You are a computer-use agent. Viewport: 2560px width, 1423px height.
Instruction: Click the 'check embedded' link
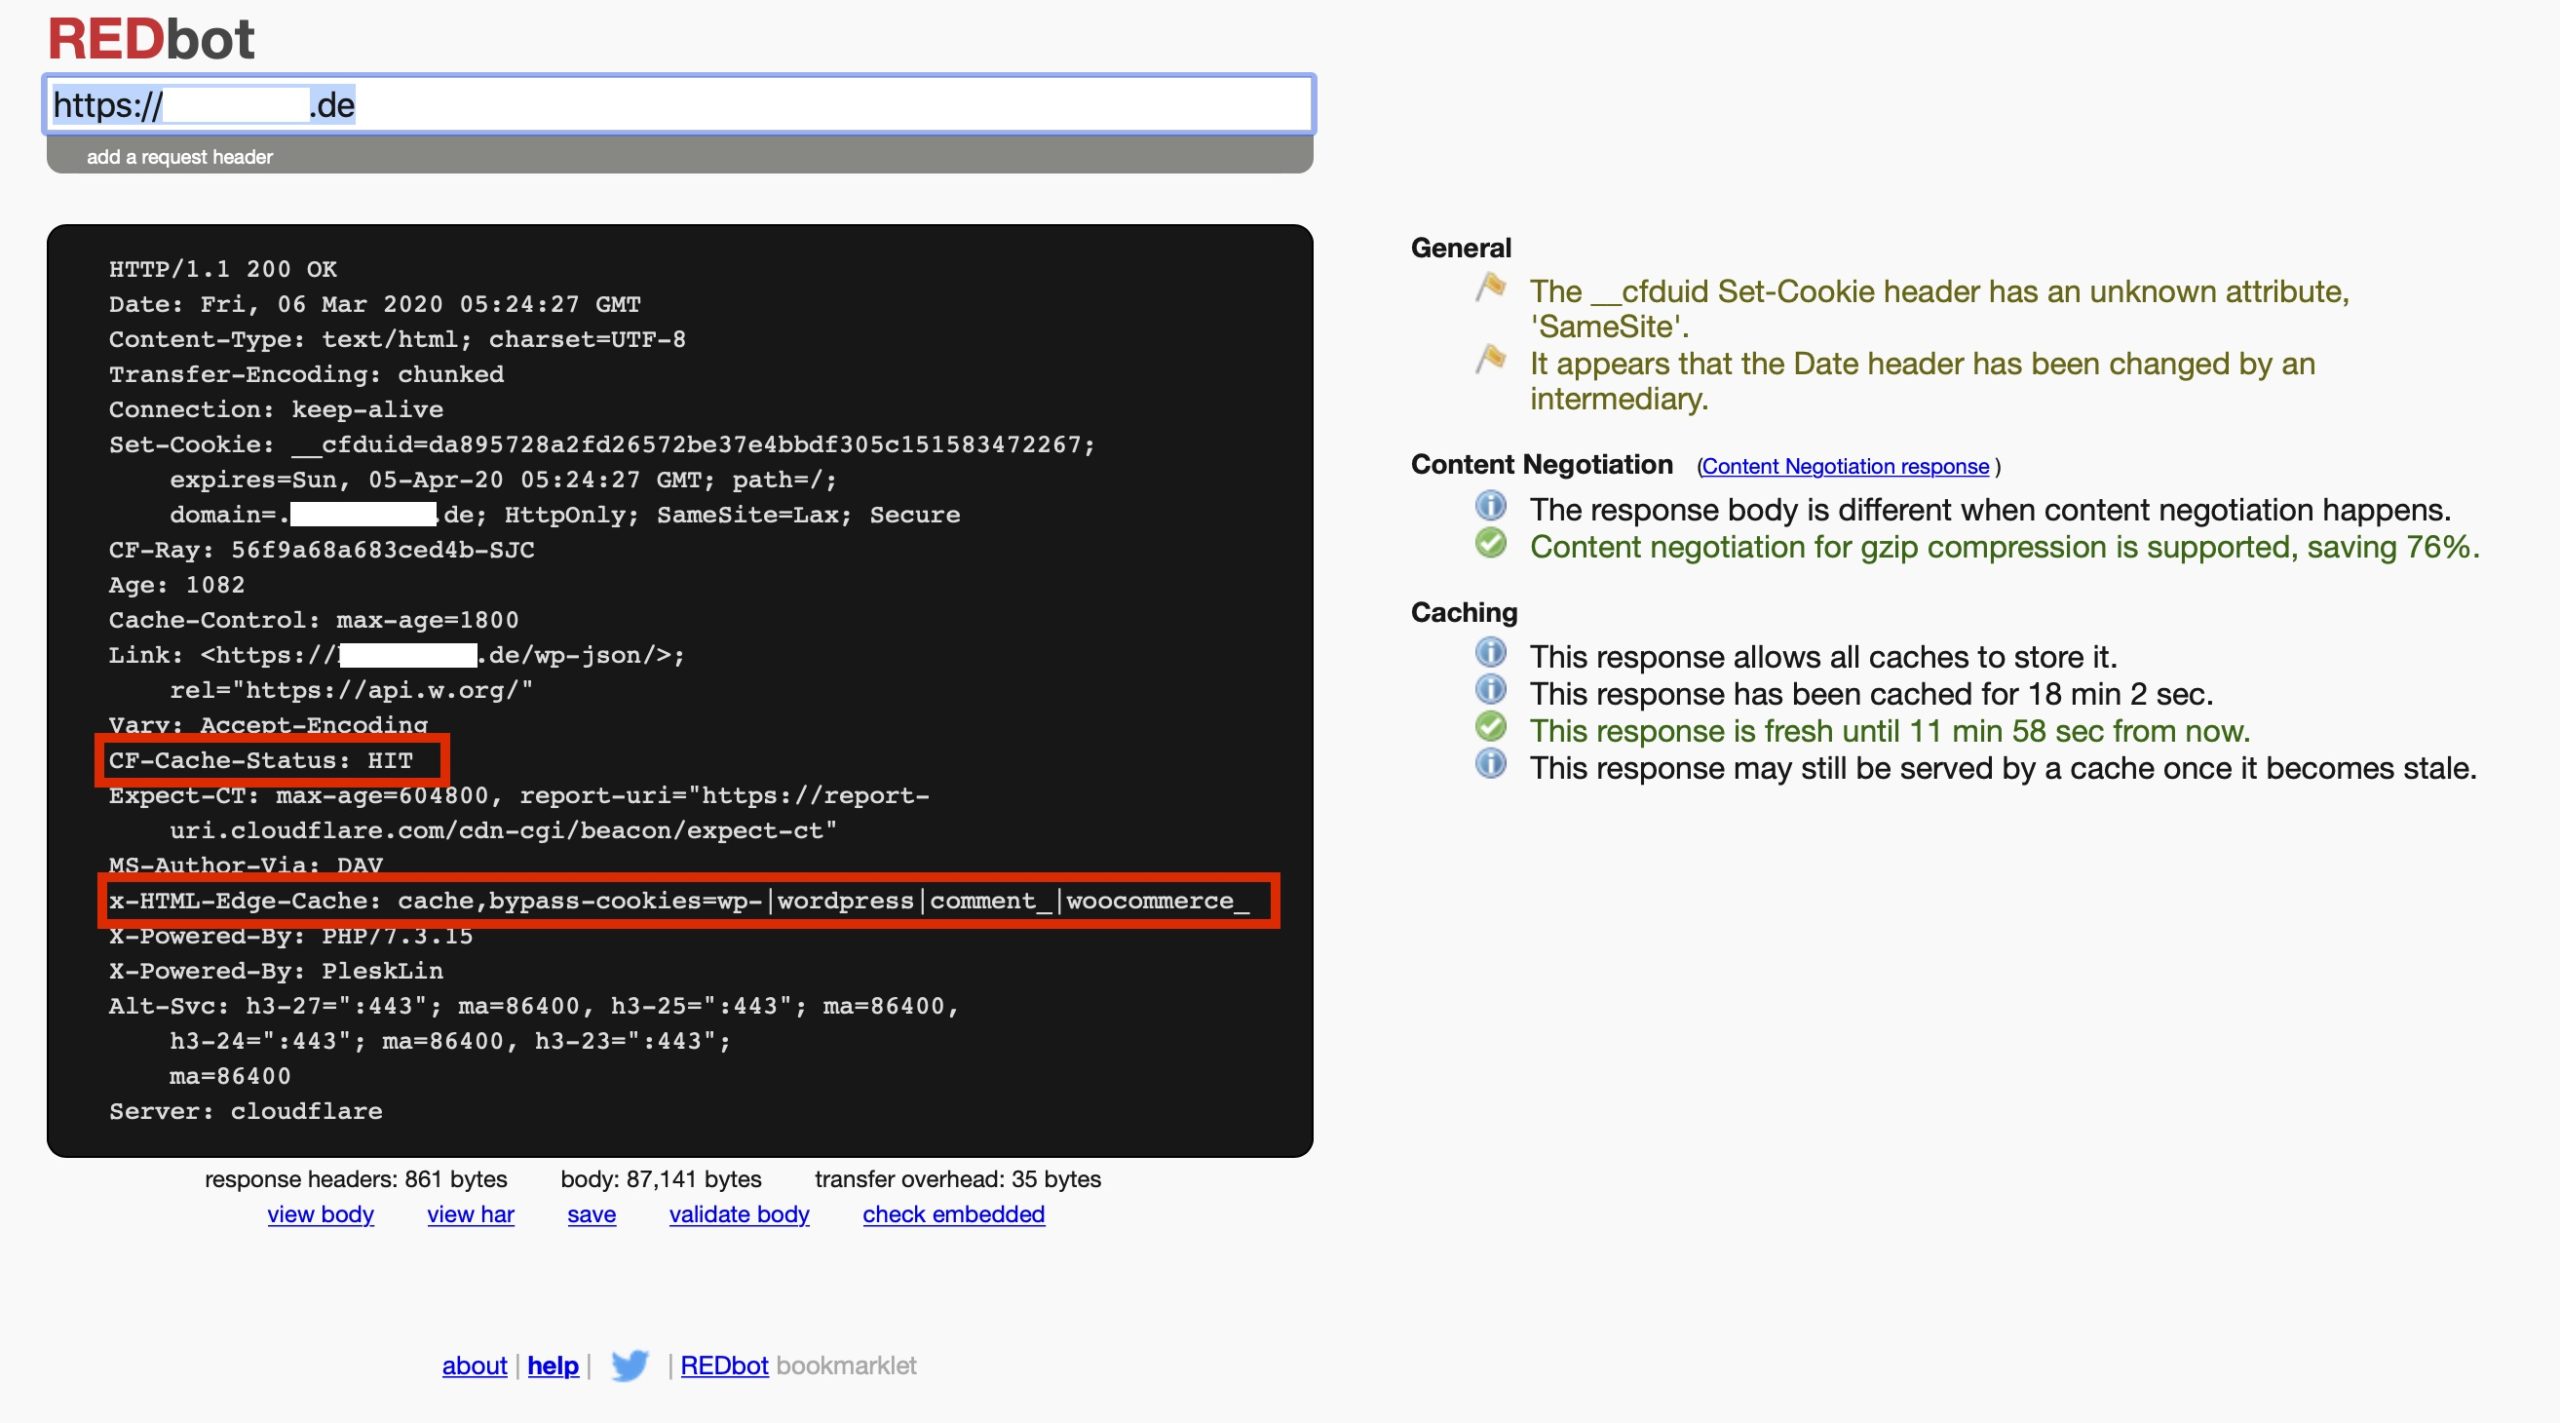(x=953, y=1214)
